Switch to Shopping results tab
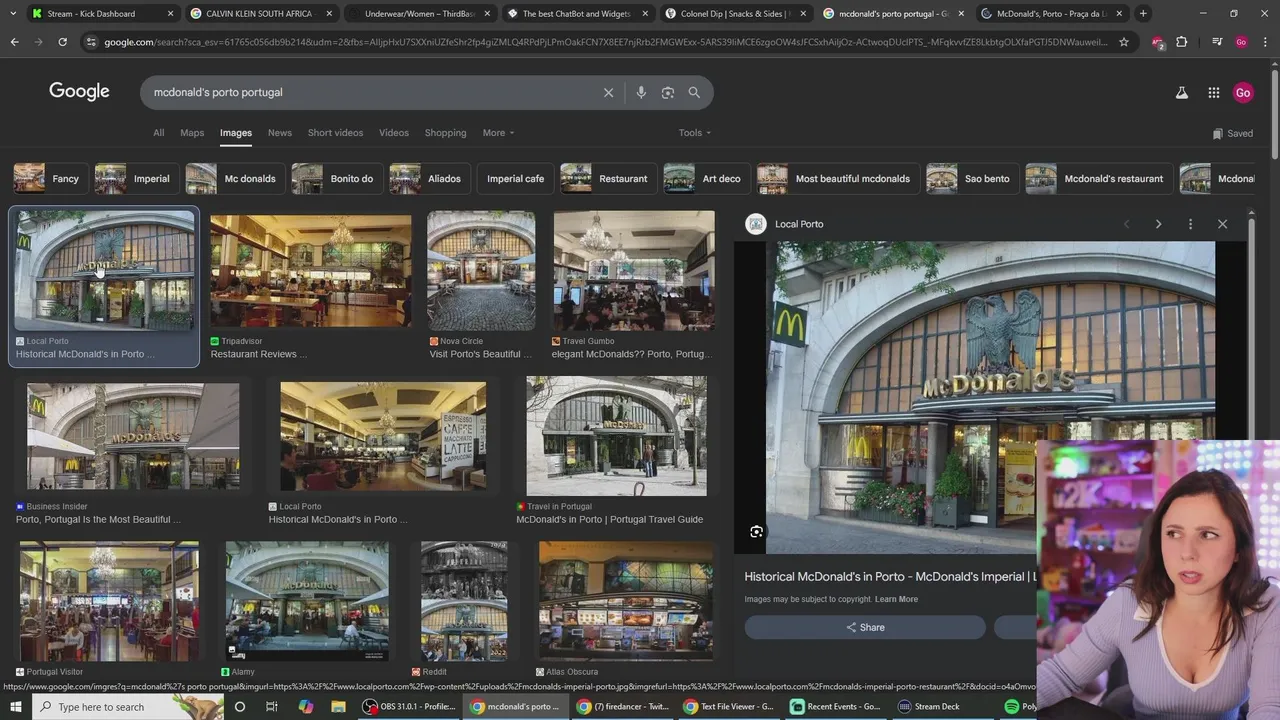Image resolution: width=1280 pixels, height=720 pixels. tap(445, 133)
